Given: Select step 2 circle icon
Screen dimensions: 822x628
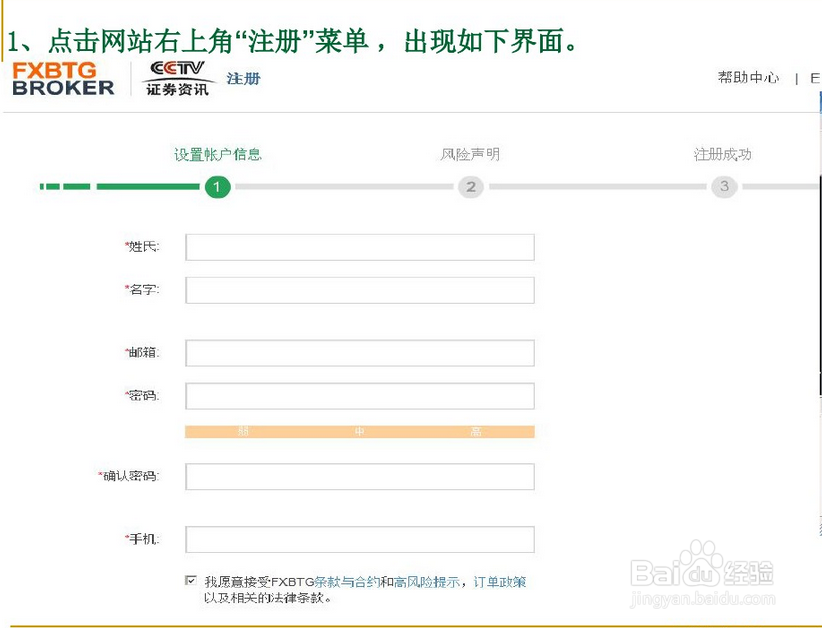Looking at the screenshot, I should pyautogui.click(x=470, y=187).
